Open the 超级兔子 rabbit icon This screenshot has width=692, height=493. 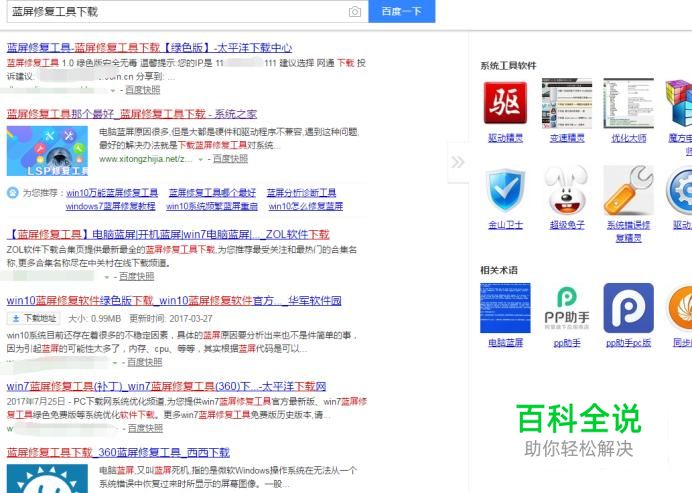point(567,190)
